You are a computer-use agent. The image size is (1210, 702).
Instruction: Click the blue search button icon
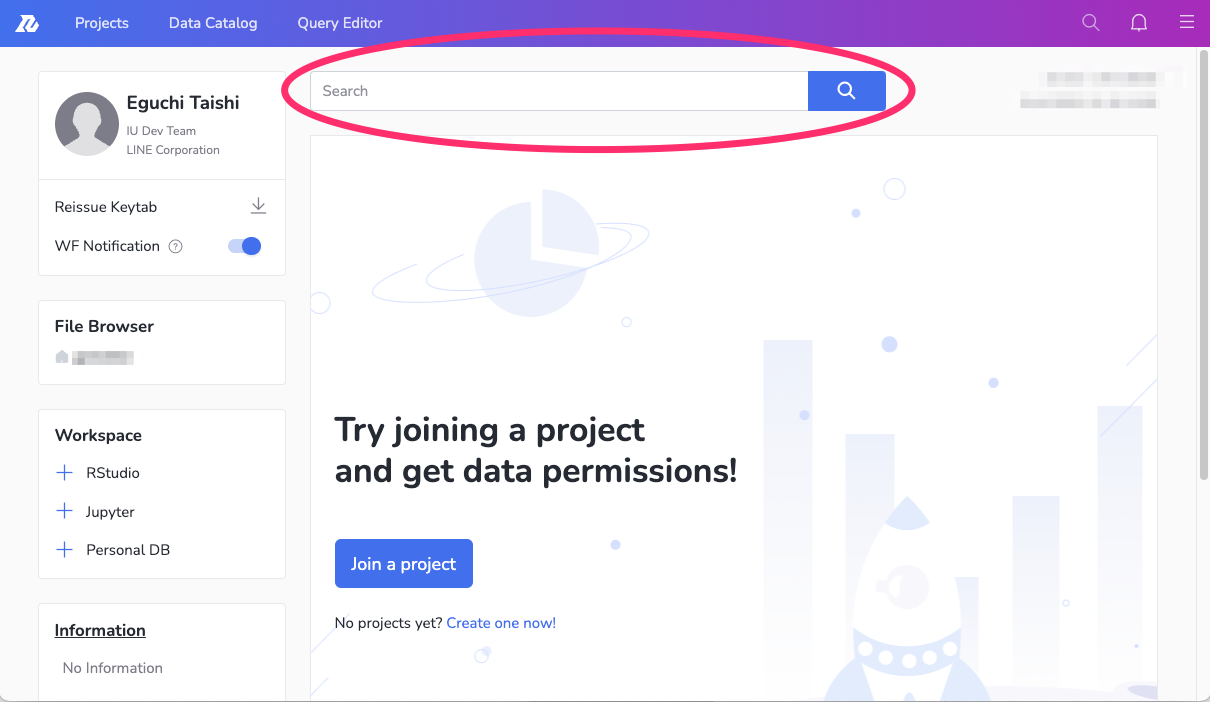[x=846, y=91]
